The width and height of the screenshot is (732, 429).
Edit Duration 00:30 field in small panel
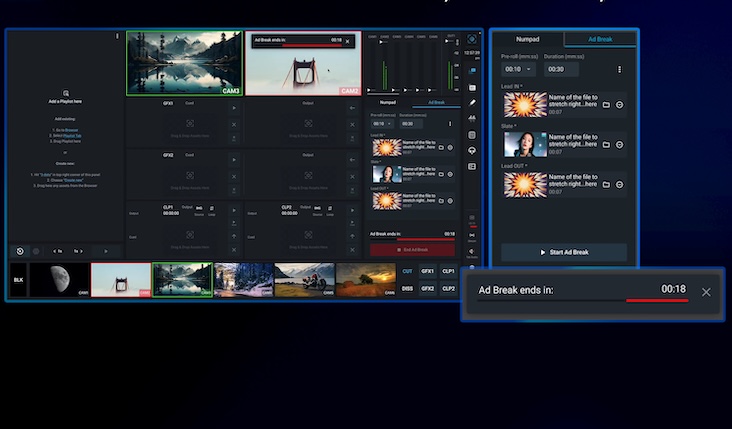(x=411, y=124)
